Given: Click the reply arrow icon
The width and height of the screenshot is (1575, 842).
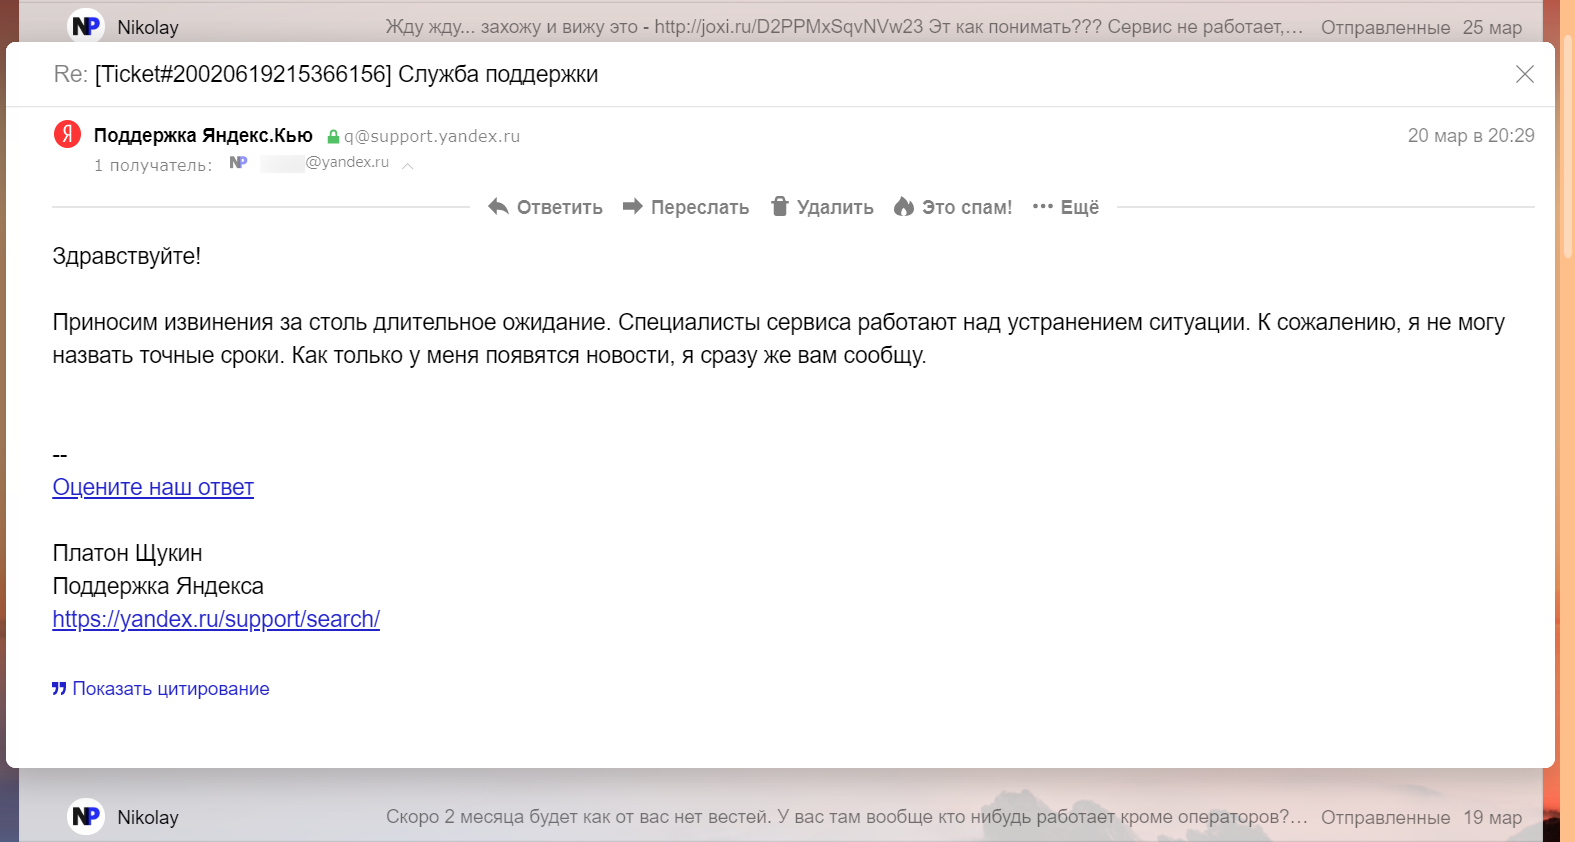Looking at the screenshot, I should coord(498,207).
